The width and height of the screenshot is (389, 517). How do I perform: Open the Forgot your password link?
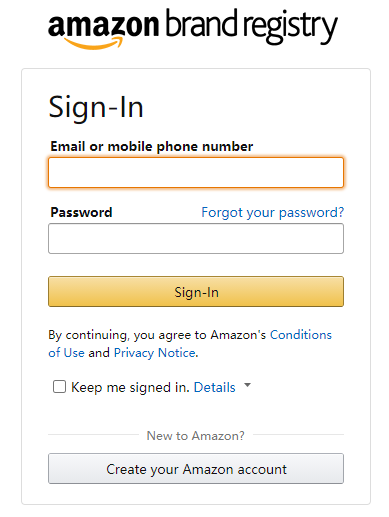coord(273,213)
